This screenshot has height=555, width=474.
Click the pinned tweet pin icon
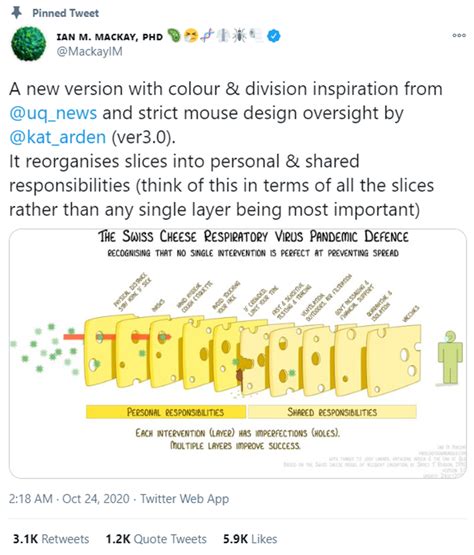pos(16,13)
